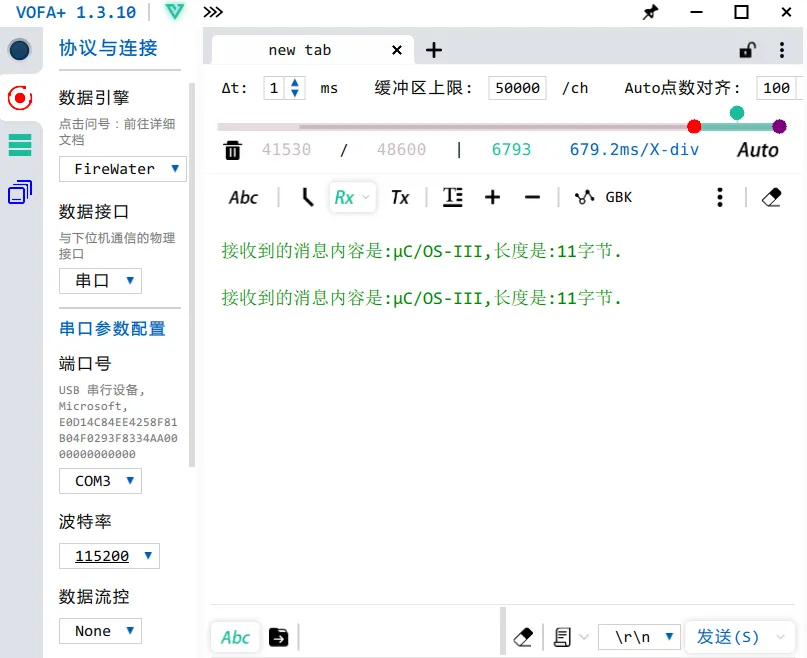
Task: Clear the receive display with the eraser icon
Action: click(x=771, y=197)
